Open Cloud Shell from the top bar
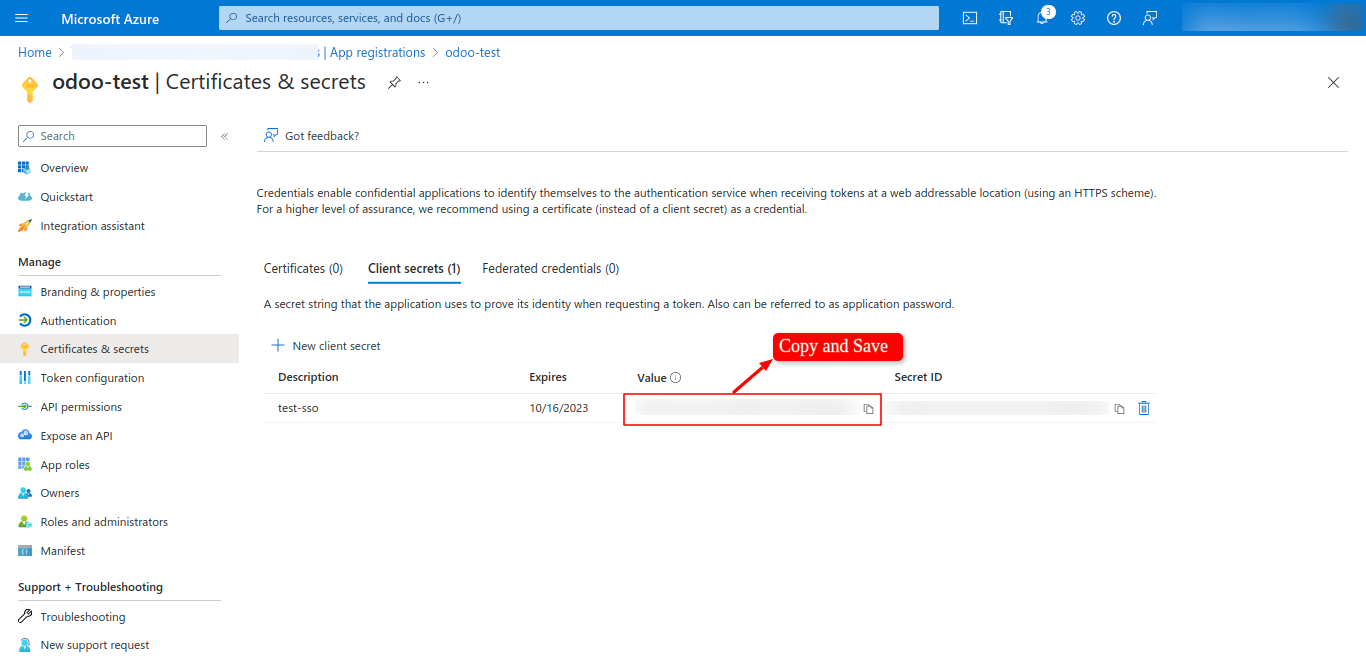This screenshot has height=668, width=1366. point(969,18)
